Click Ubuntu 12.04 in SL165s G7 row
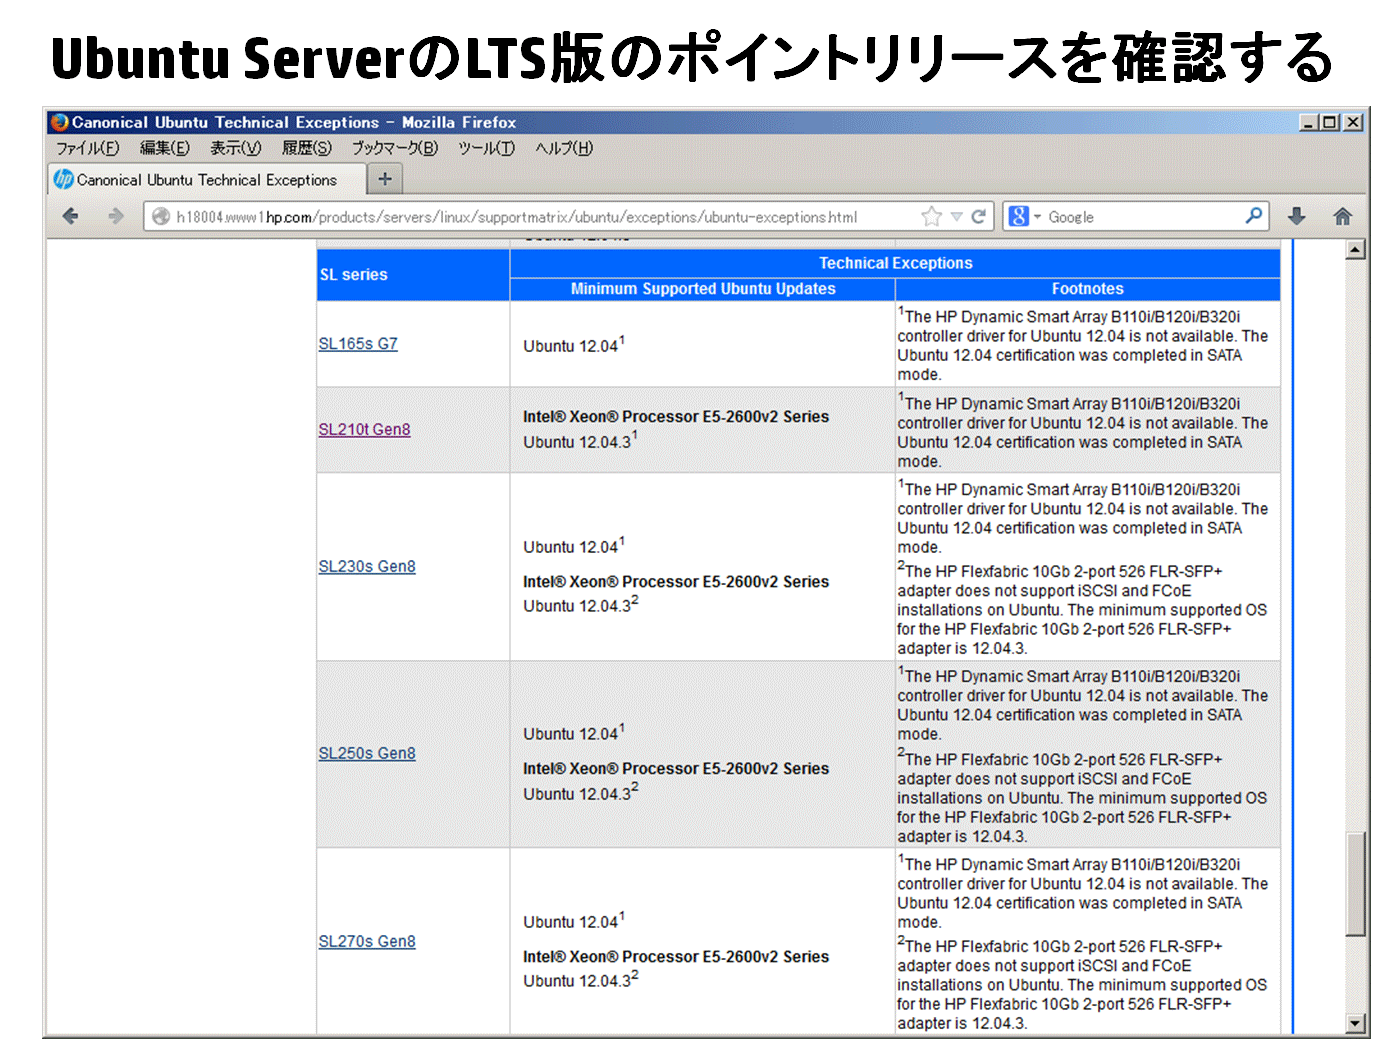This screenshot has width=1383, height=1040. coord(574,345)
